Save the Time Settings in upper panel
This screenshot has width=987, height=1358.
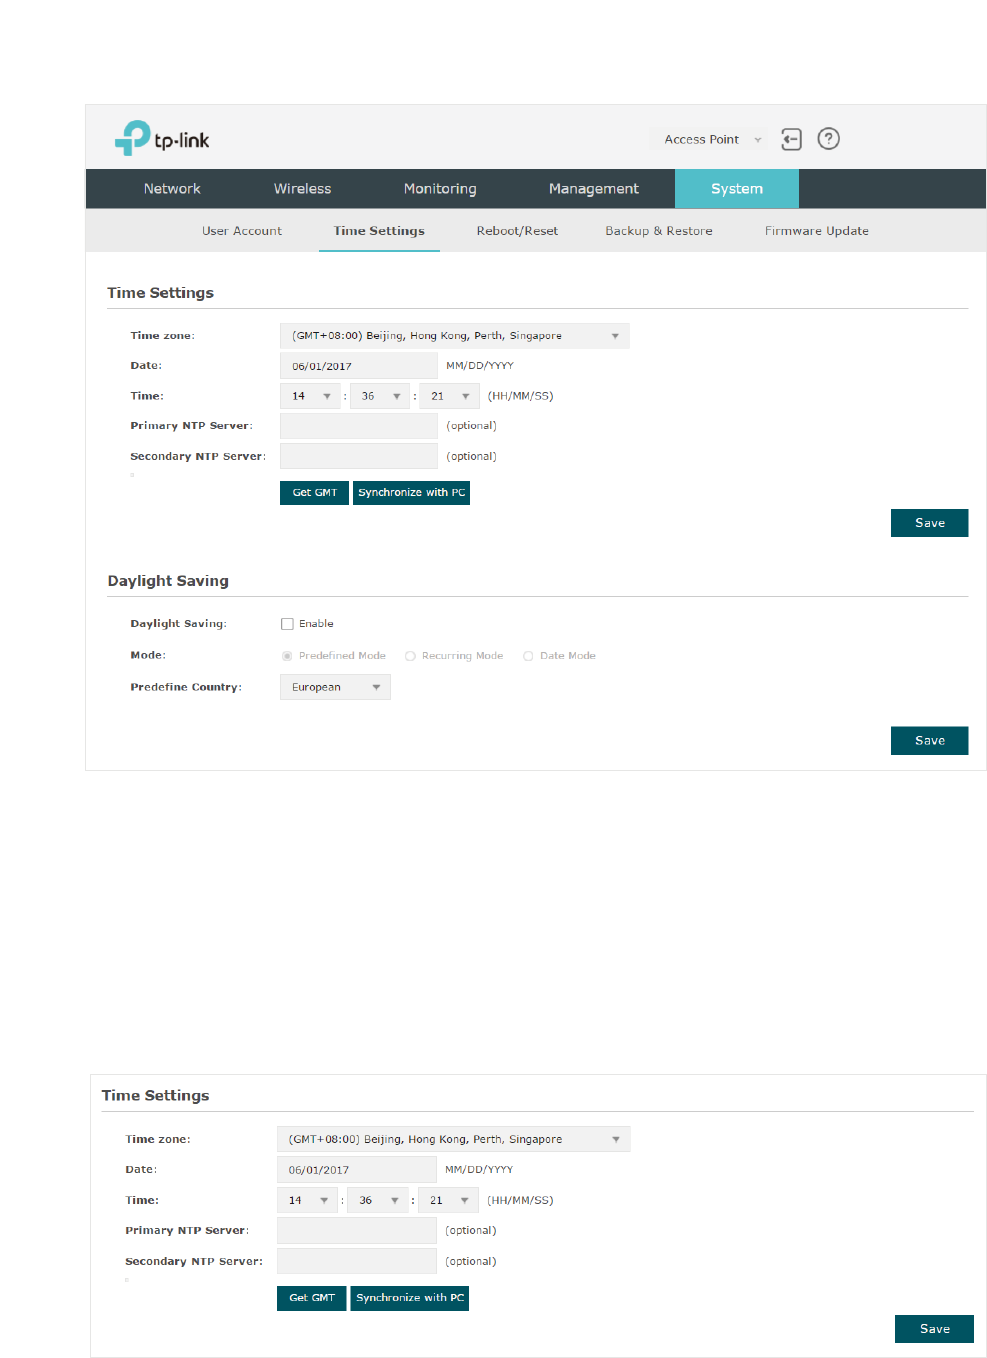930,523
